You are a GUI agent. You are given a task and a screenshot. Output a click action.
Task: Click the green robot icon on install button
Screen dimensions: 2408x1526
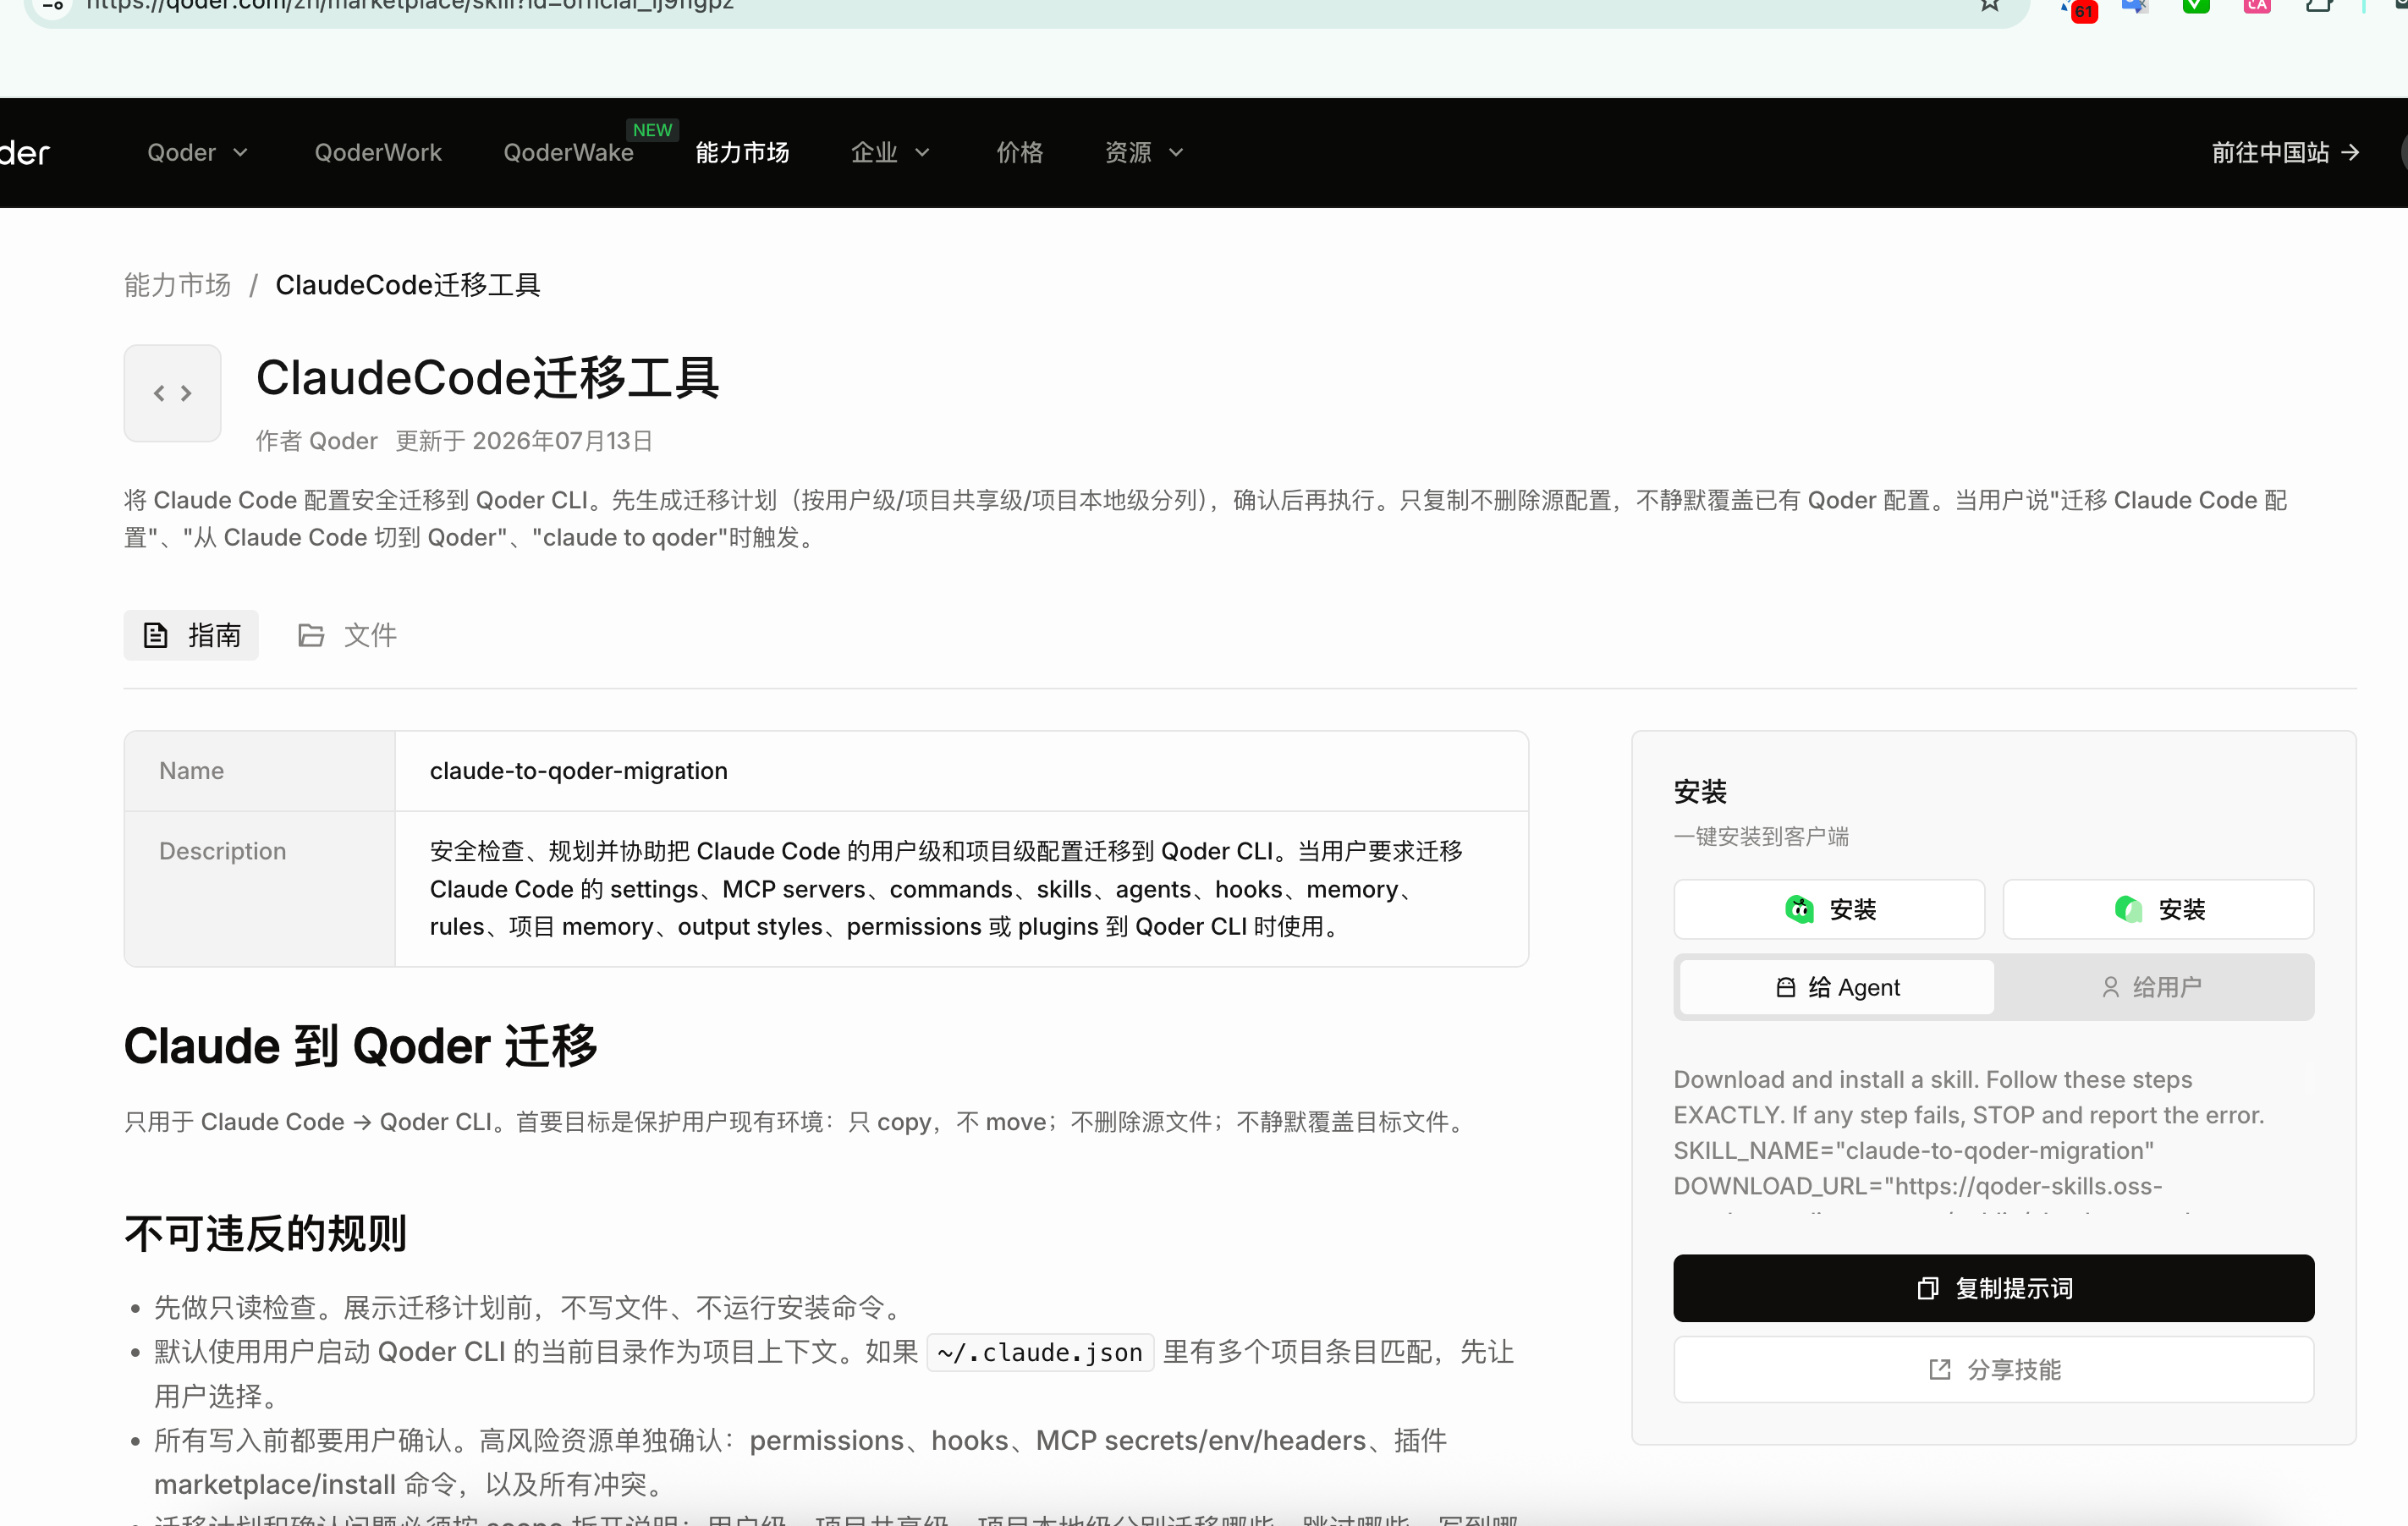(1799, 909)
